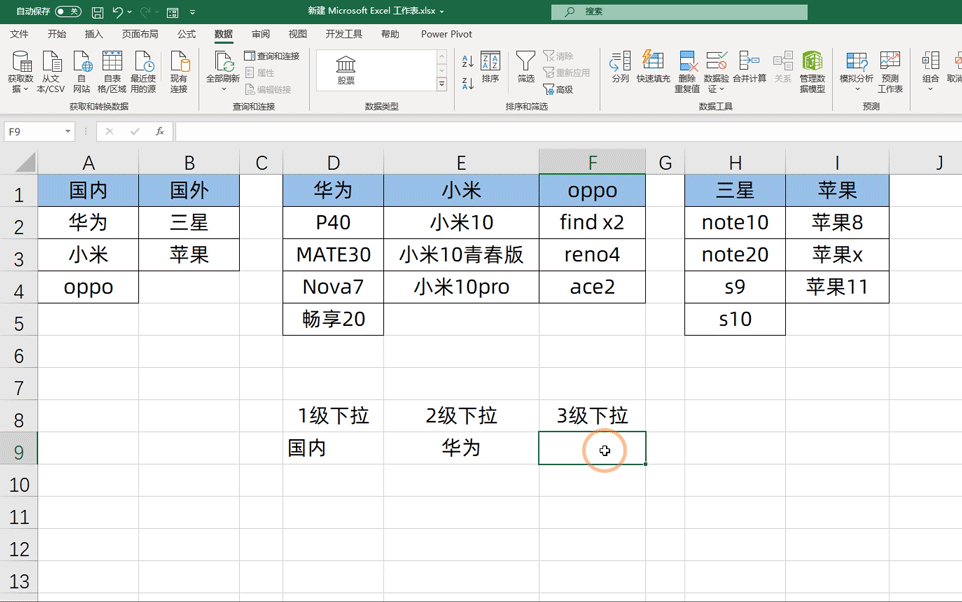Switch to the 插入 Insert tab
Screen dimensions: 962x602
coord(93,34)
